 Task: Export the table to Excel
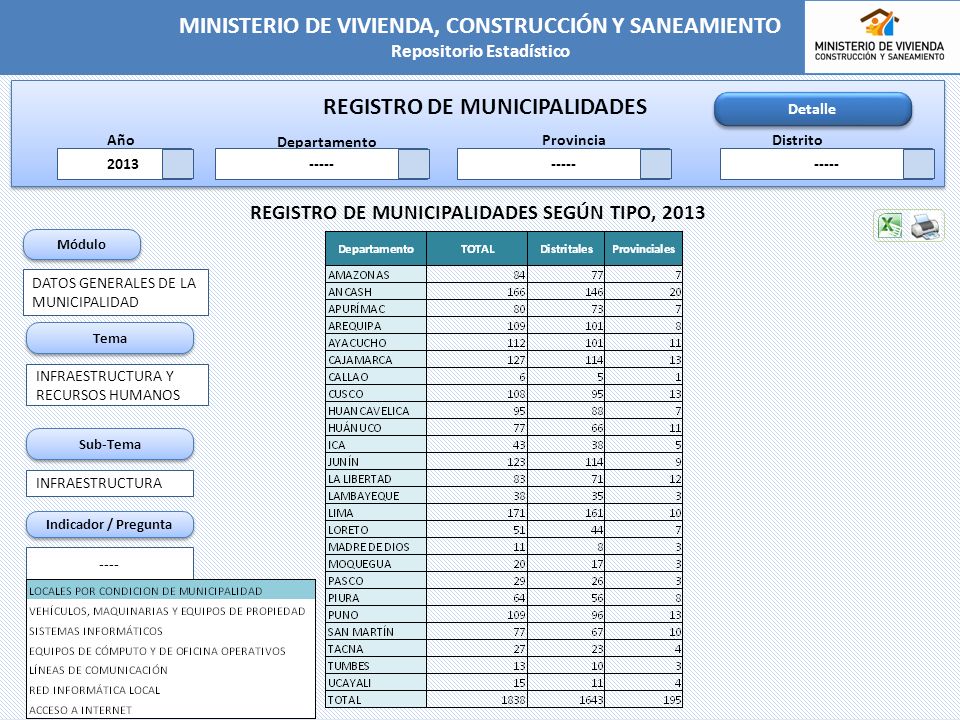coord(890,225)
